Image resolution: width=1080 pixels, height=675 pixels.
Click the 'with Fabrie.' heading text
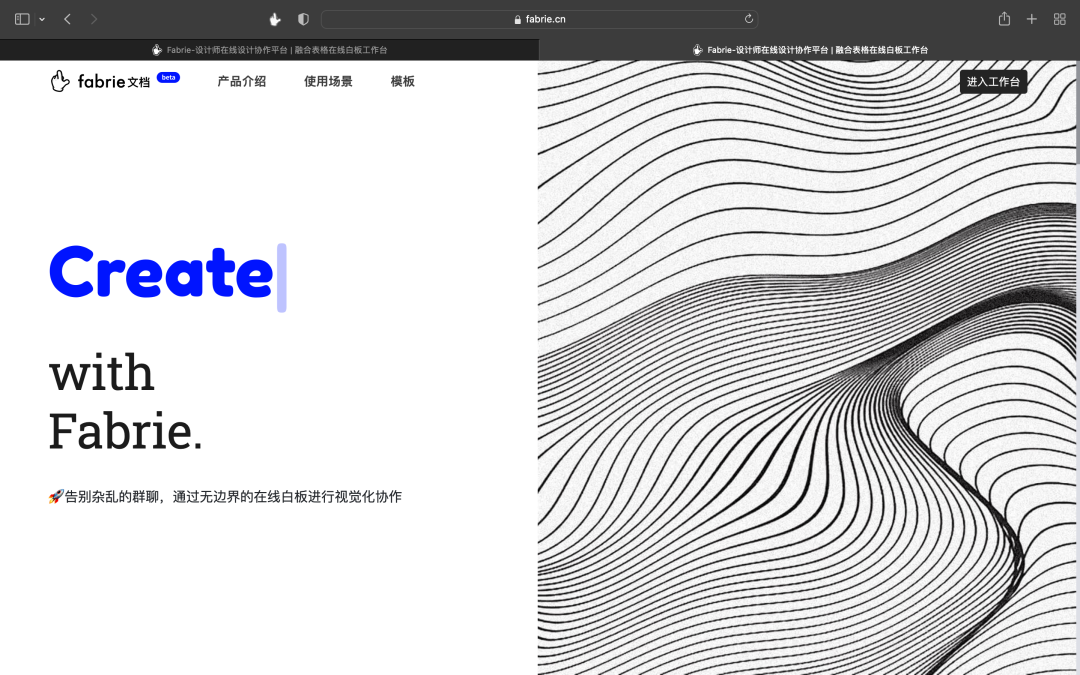point(125,402)
